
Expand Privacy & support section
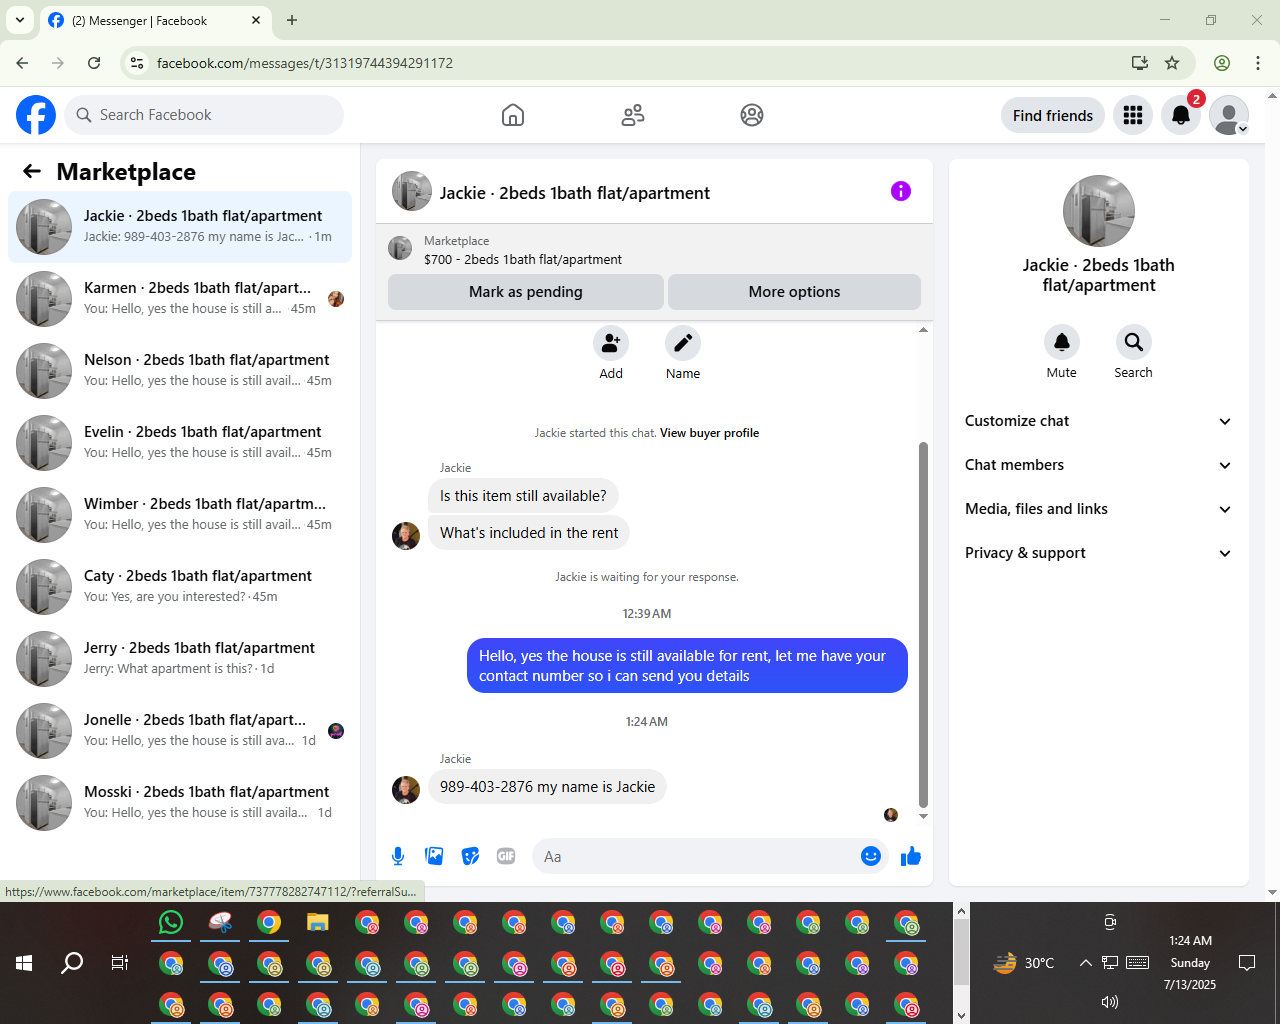[1099, 553]
